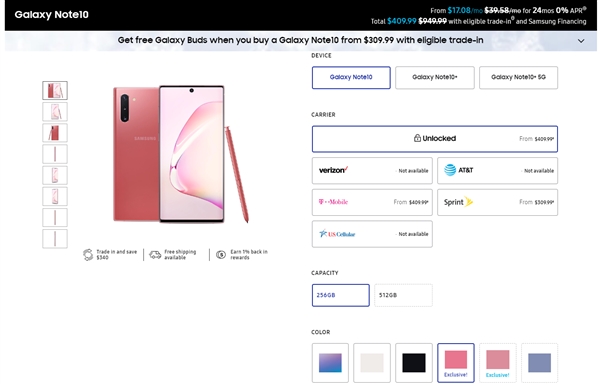The image size is (600, 384).
Task: Expand the free Galaxy Buds promo banner
Action: coord(581,41)
